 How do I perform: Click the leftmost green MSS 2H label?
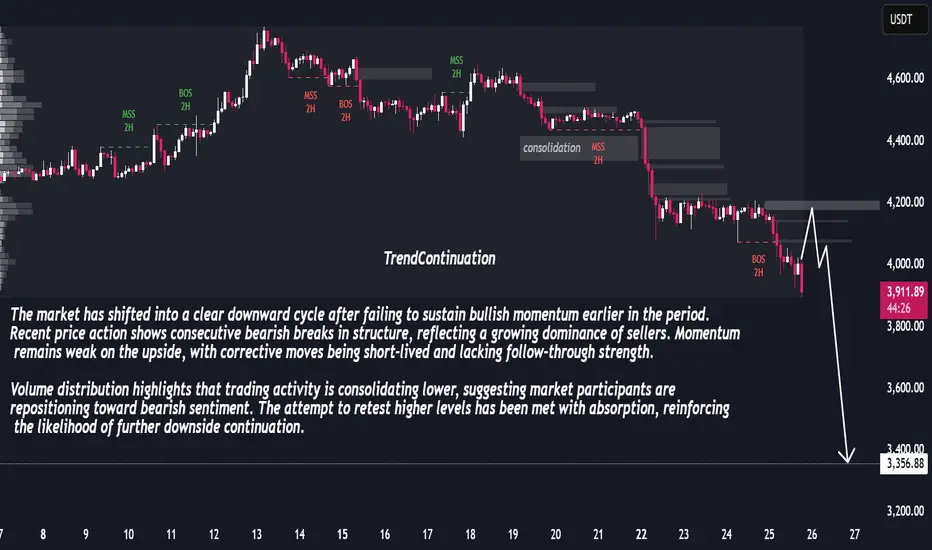click(128, 120)
